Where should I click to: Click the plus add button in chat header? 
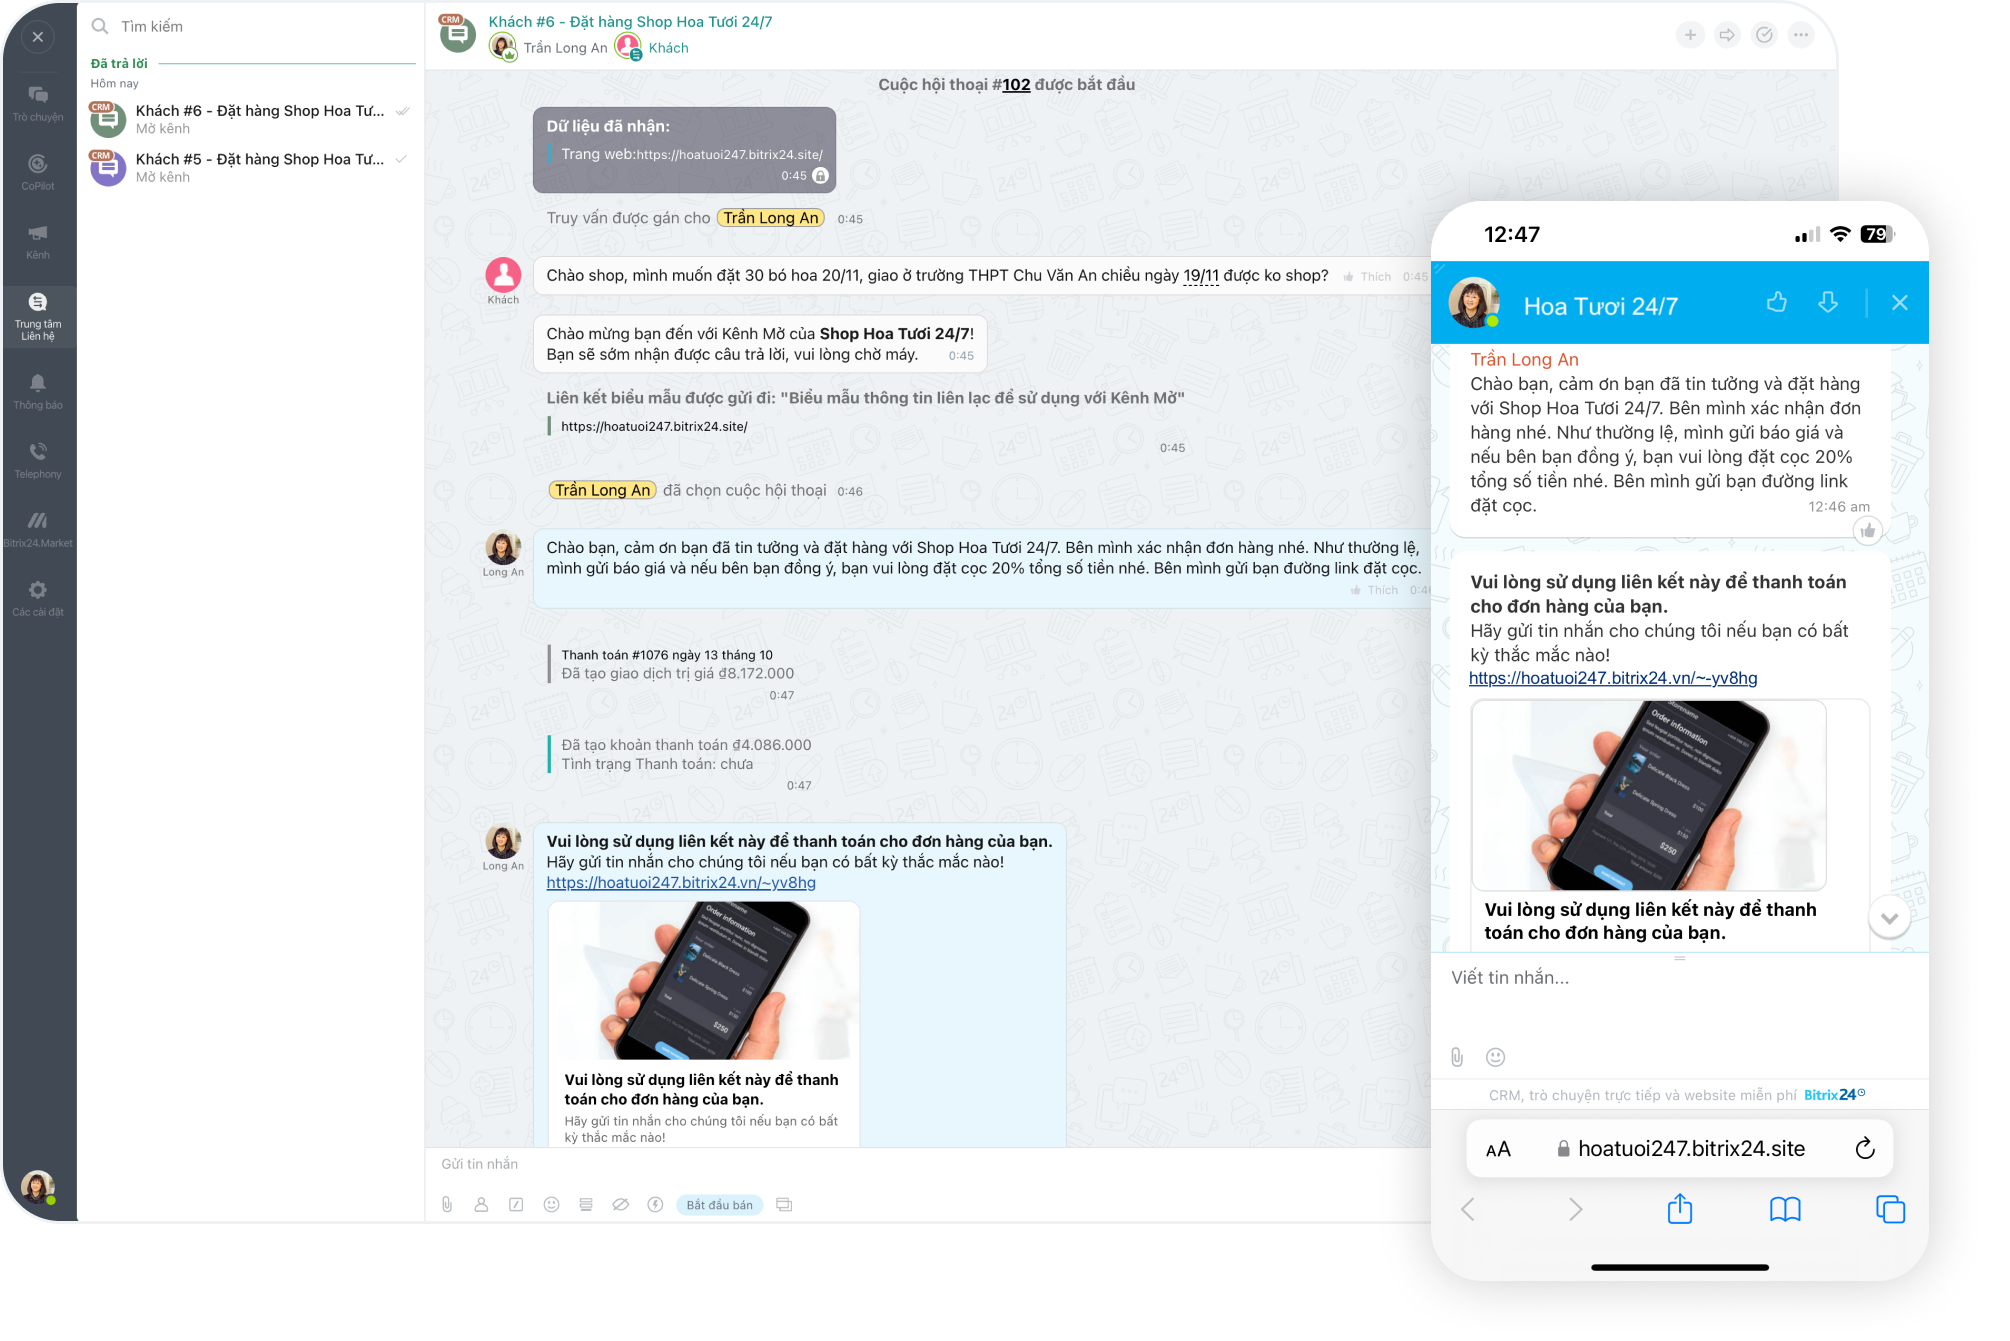(x=1690, y=35)
